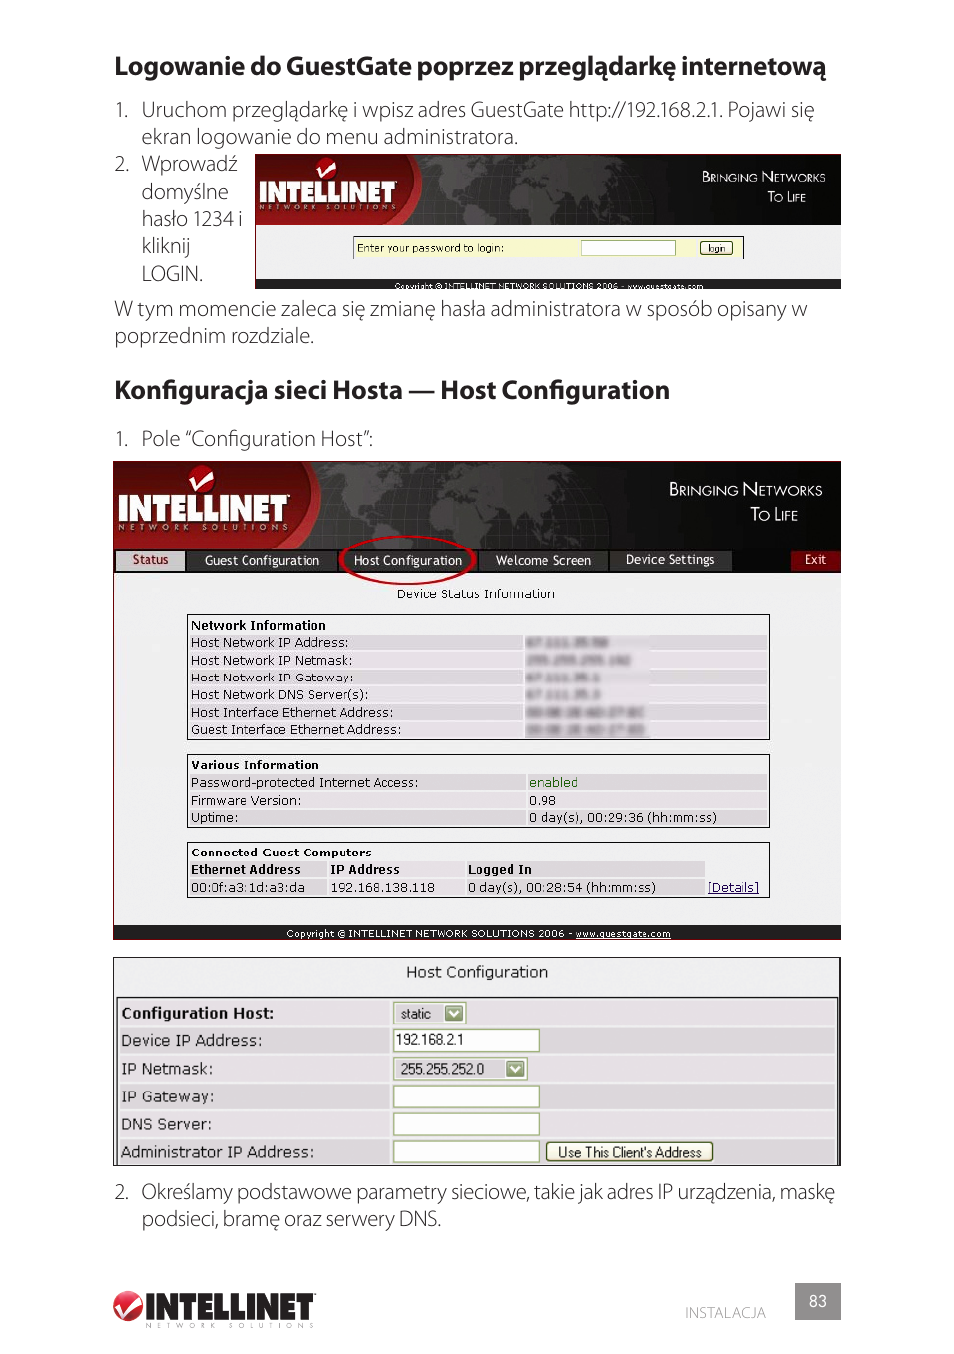This screenshot has height=1354, width=954.
Task: Select the Logged In time 00:28:54
Action: pyautogui.click(x=562, y=888)
